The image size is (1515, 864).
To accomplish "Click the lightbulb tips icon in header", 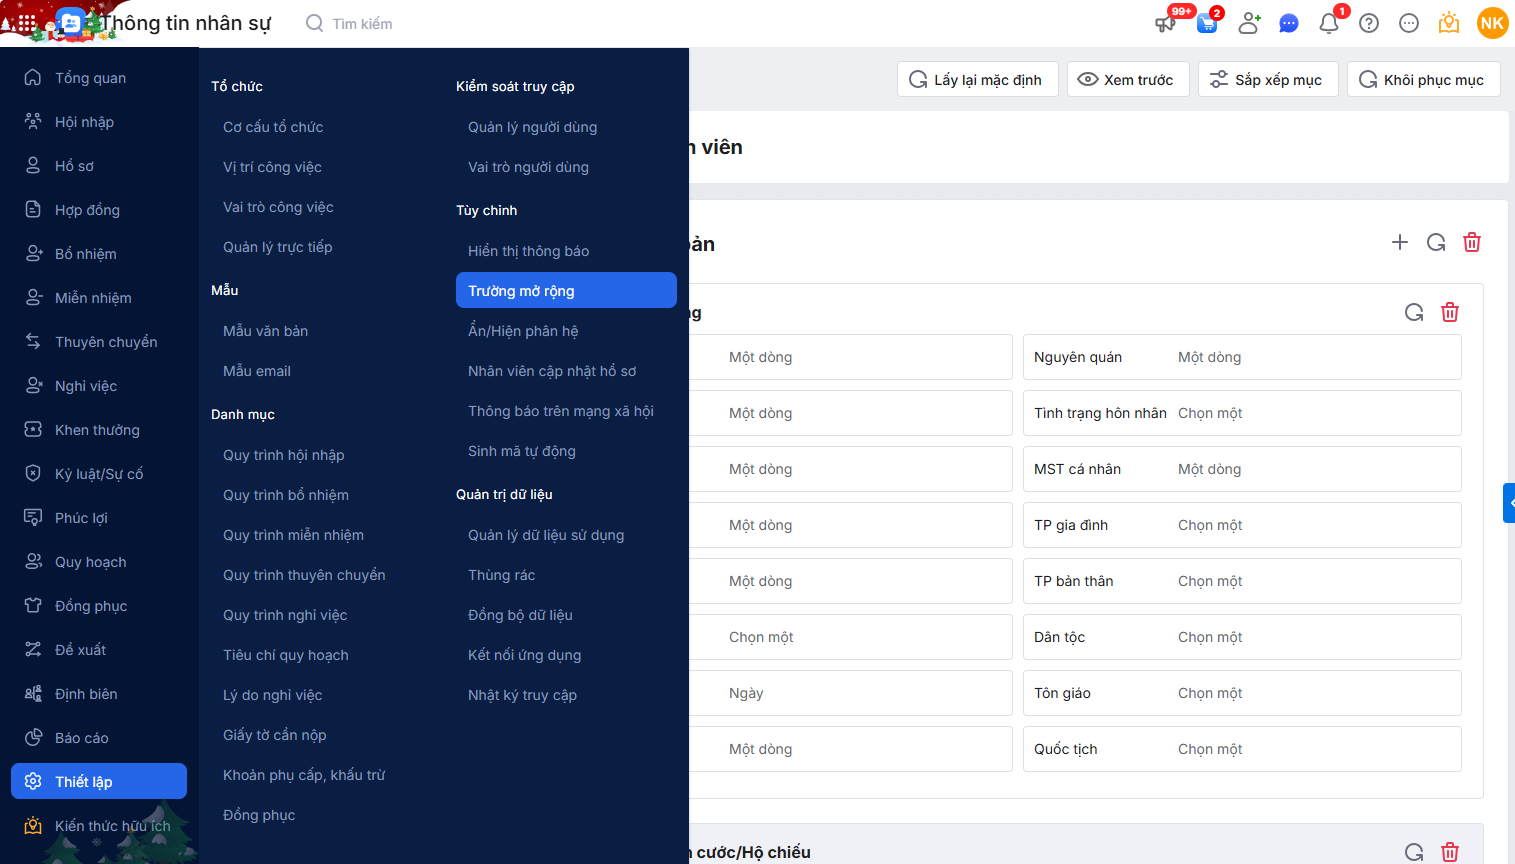I will [x=1449, y=23].
